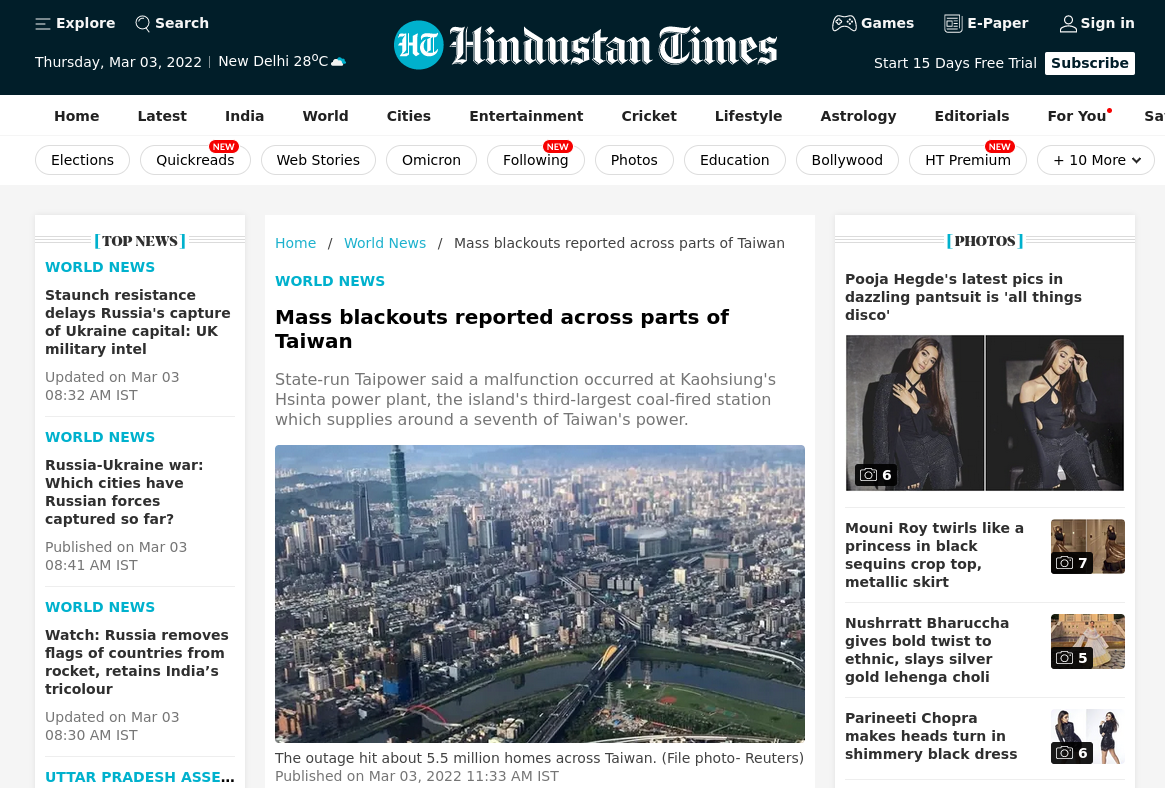Open Staunch resistance delays Russia's capture story
The height and width of the screenshot is (788, 1165).
point(138,322)
